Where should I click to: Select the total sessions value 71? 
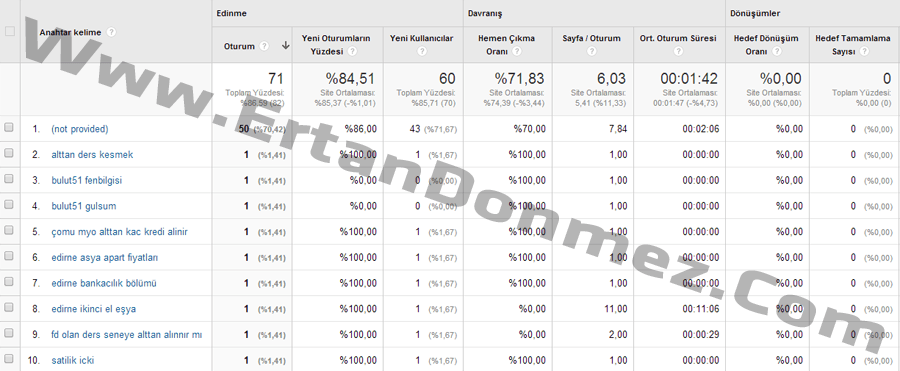pos(276,79)
